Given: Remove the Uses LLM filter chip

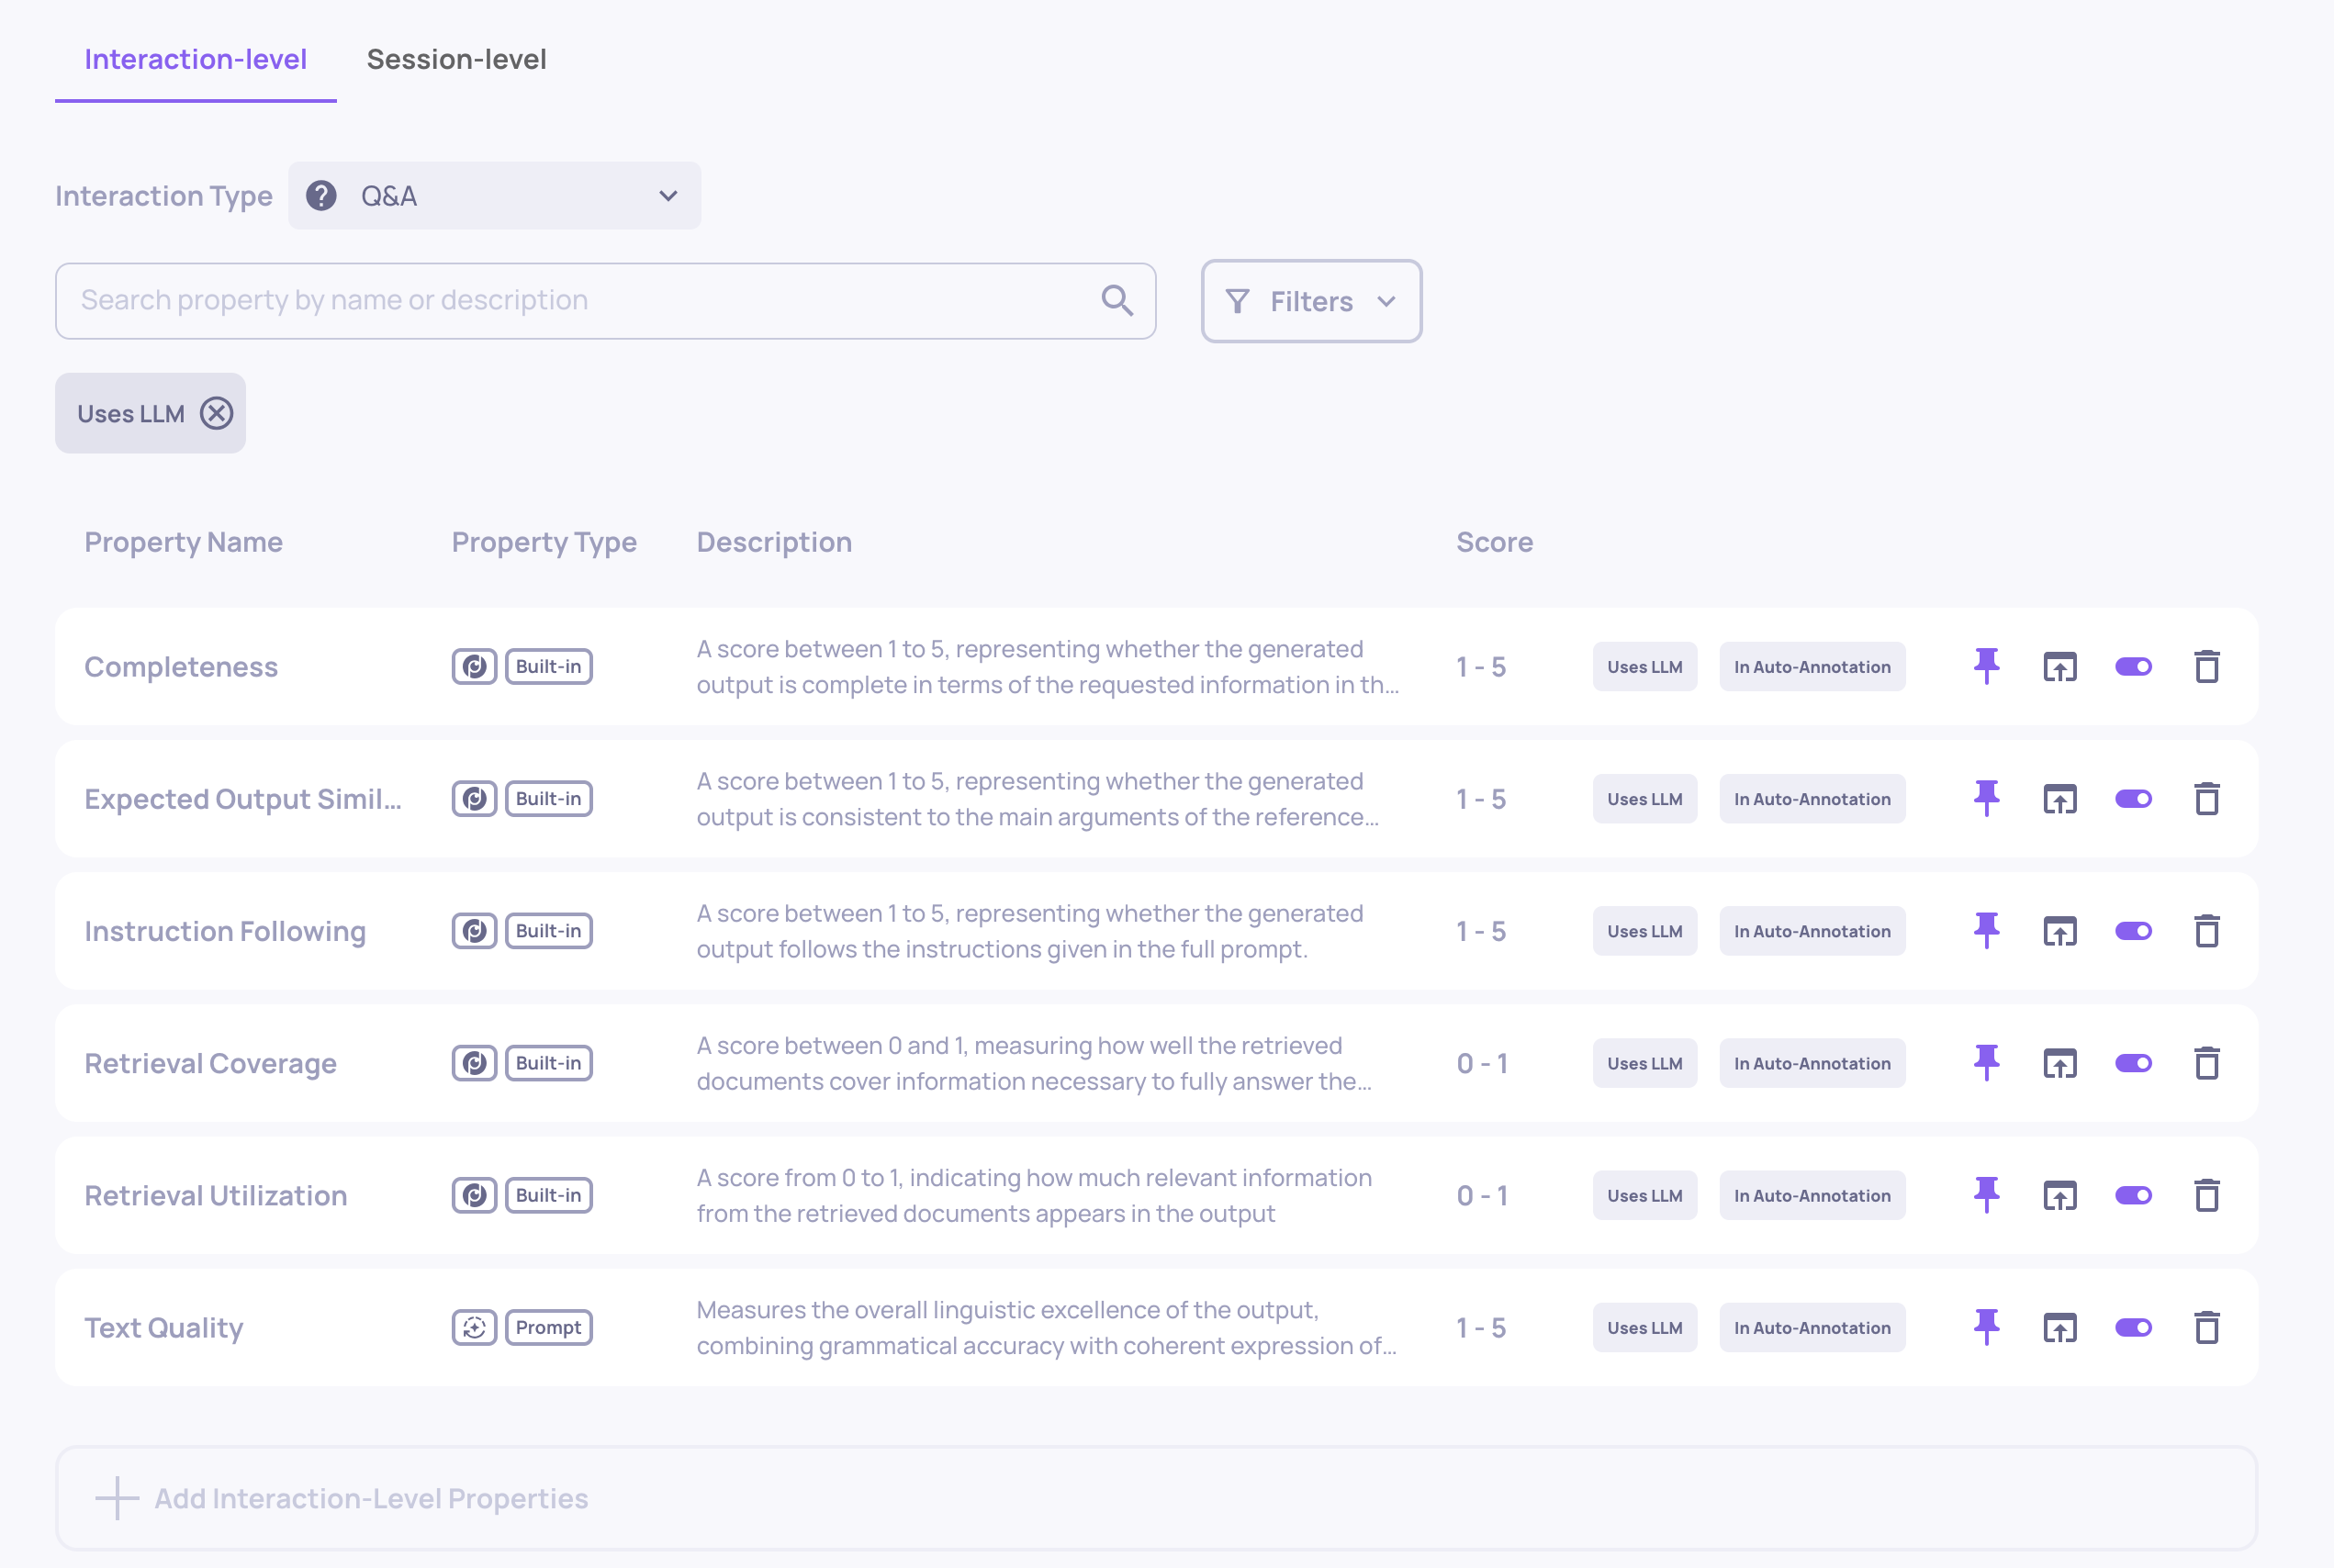Looking at the screenshot, I should tap(216, 413).
